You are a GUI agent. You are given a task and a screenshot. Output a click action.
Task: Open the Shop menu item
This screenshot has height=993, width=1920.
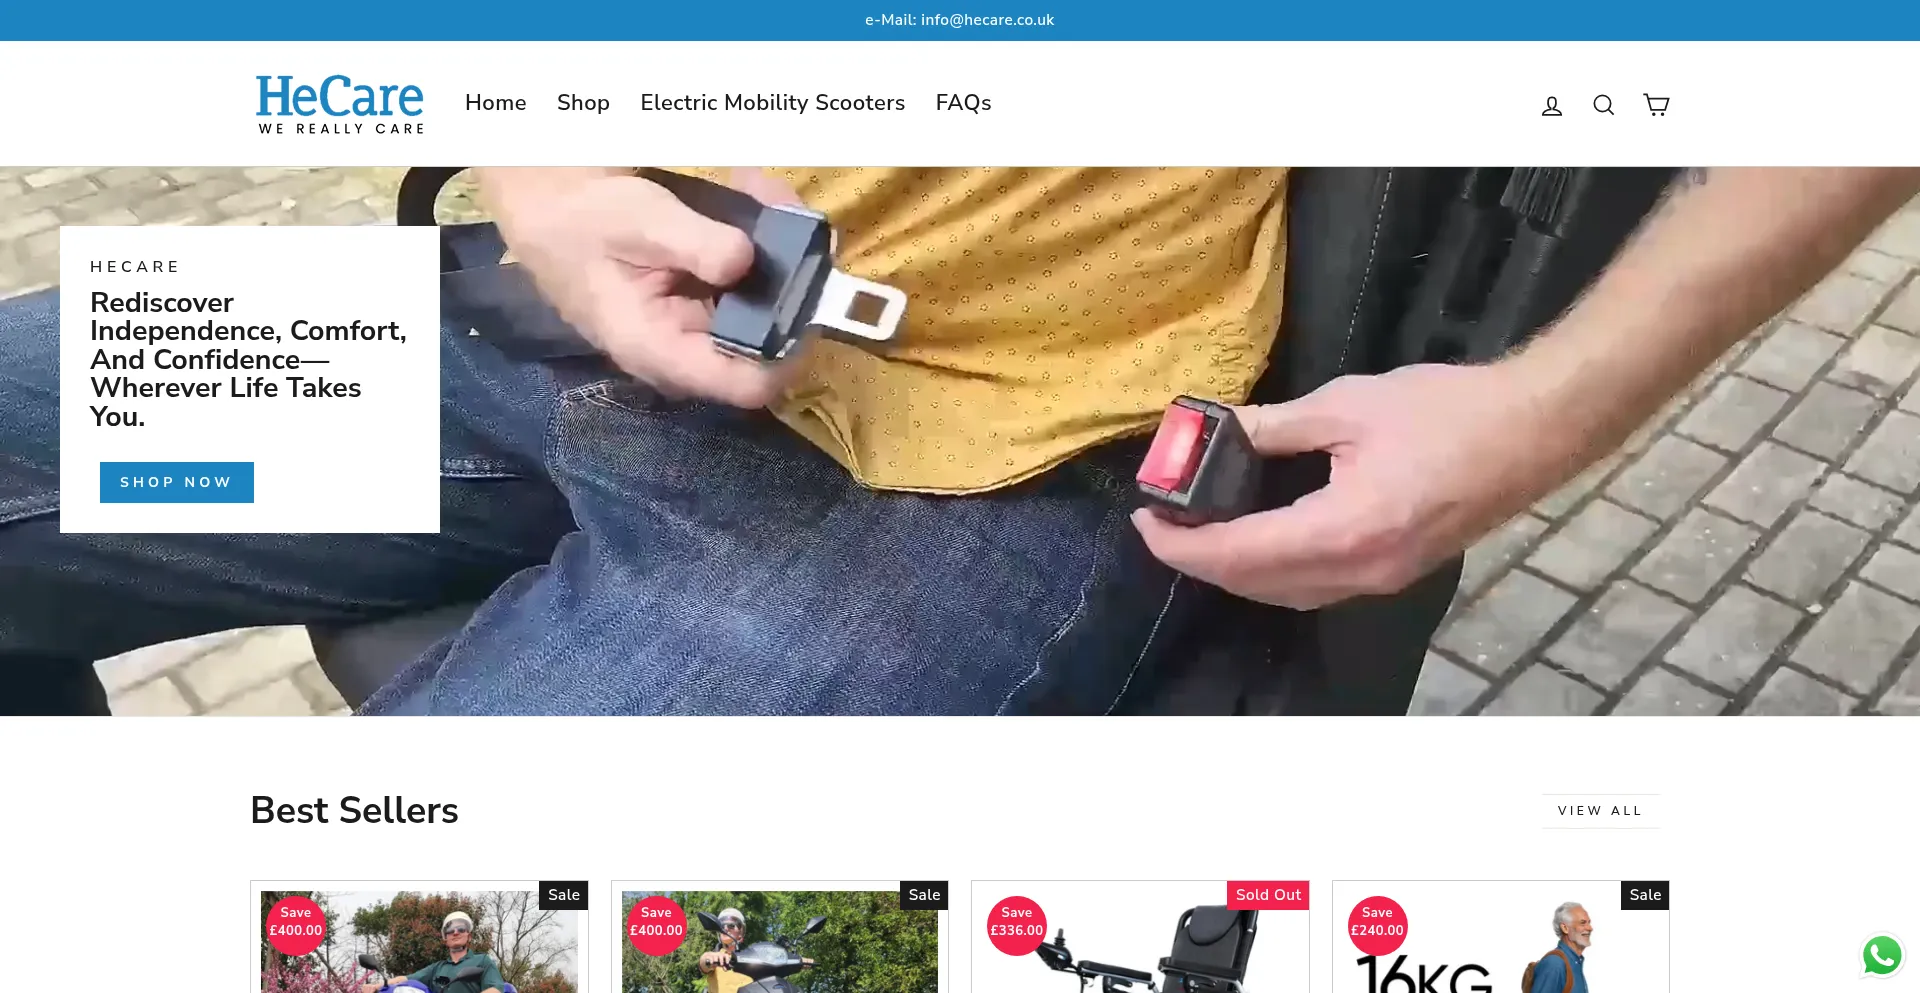[x=583, y=103]
